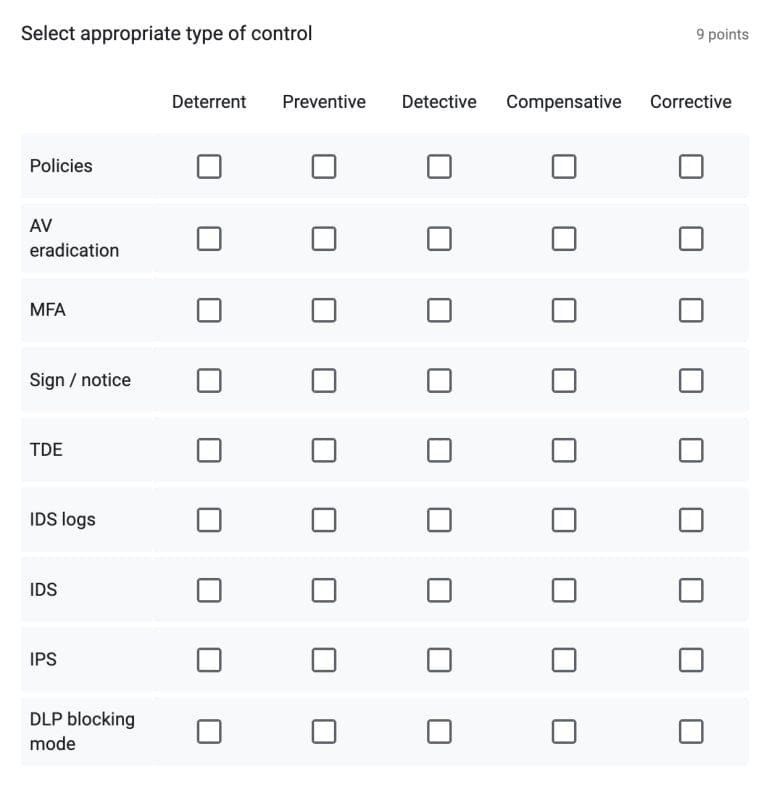This screenshot has width=769, height=800.
Task: Enable Preventive for IPS row
Action: point(324,660)
